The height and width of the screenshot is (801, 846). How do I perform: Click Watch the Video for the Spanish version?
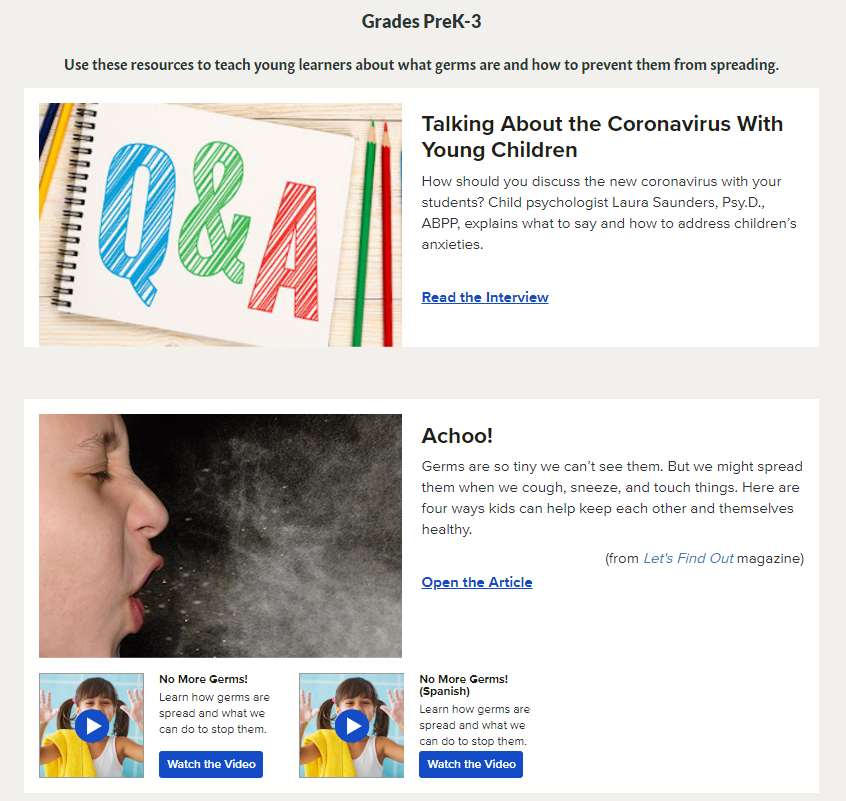(471, 764)
